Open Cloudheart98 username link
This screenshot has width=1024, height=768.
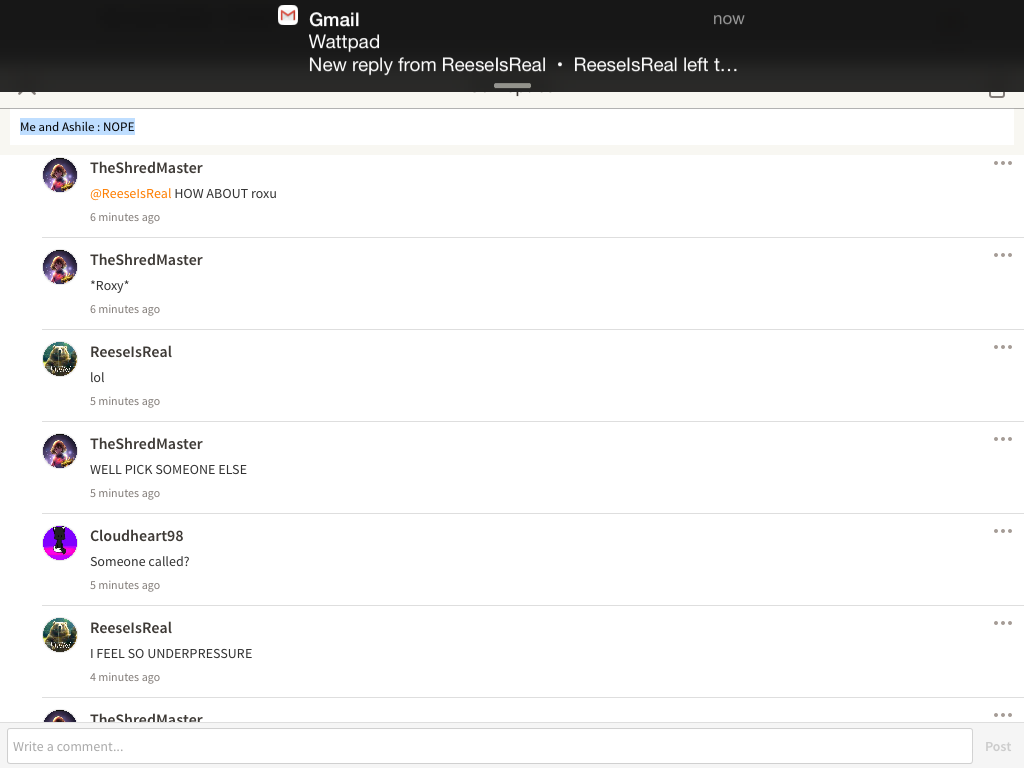(136, 536)
